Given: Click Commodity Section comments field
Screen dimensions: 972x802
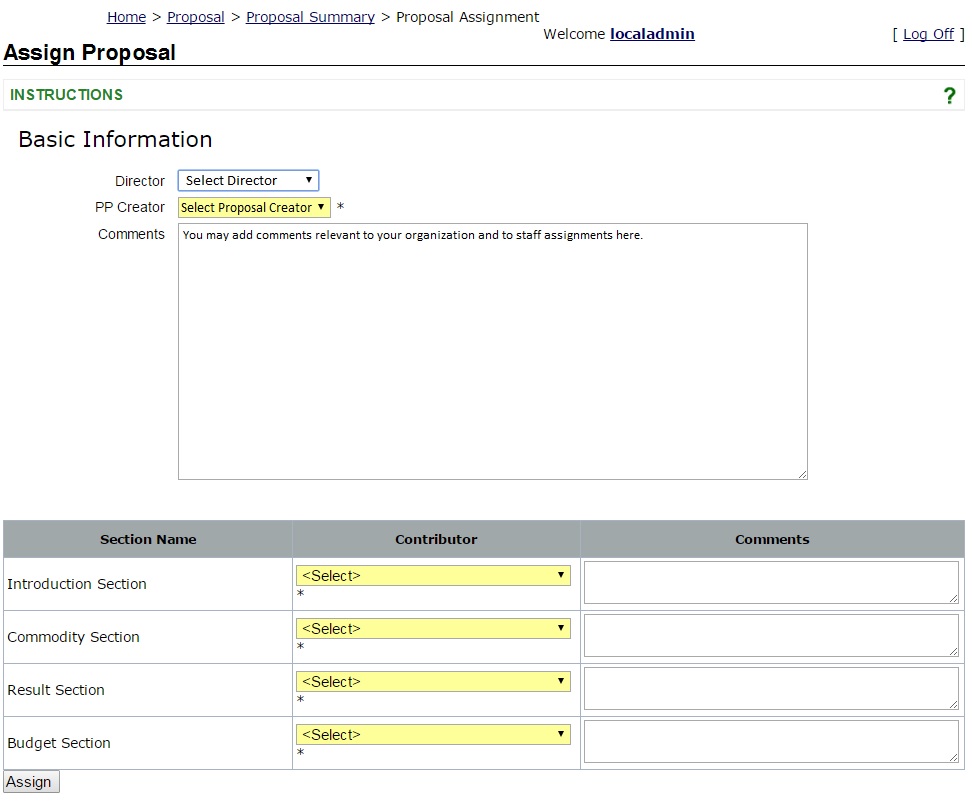Looking at the screenshot, I should pos(771,635).
